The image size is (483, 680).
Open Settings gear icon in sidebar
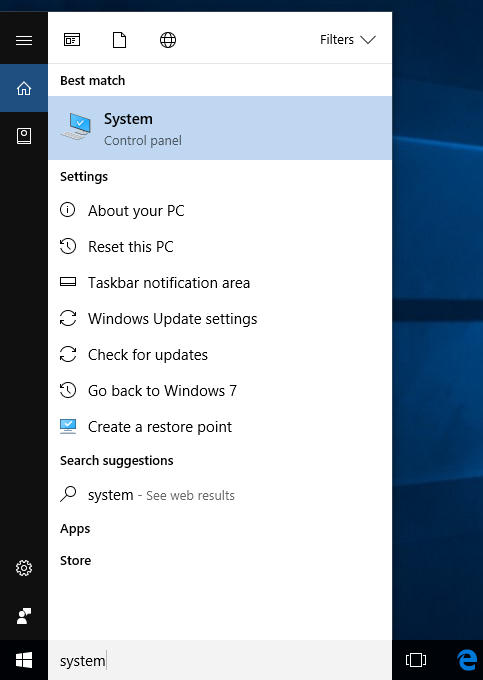24,568
